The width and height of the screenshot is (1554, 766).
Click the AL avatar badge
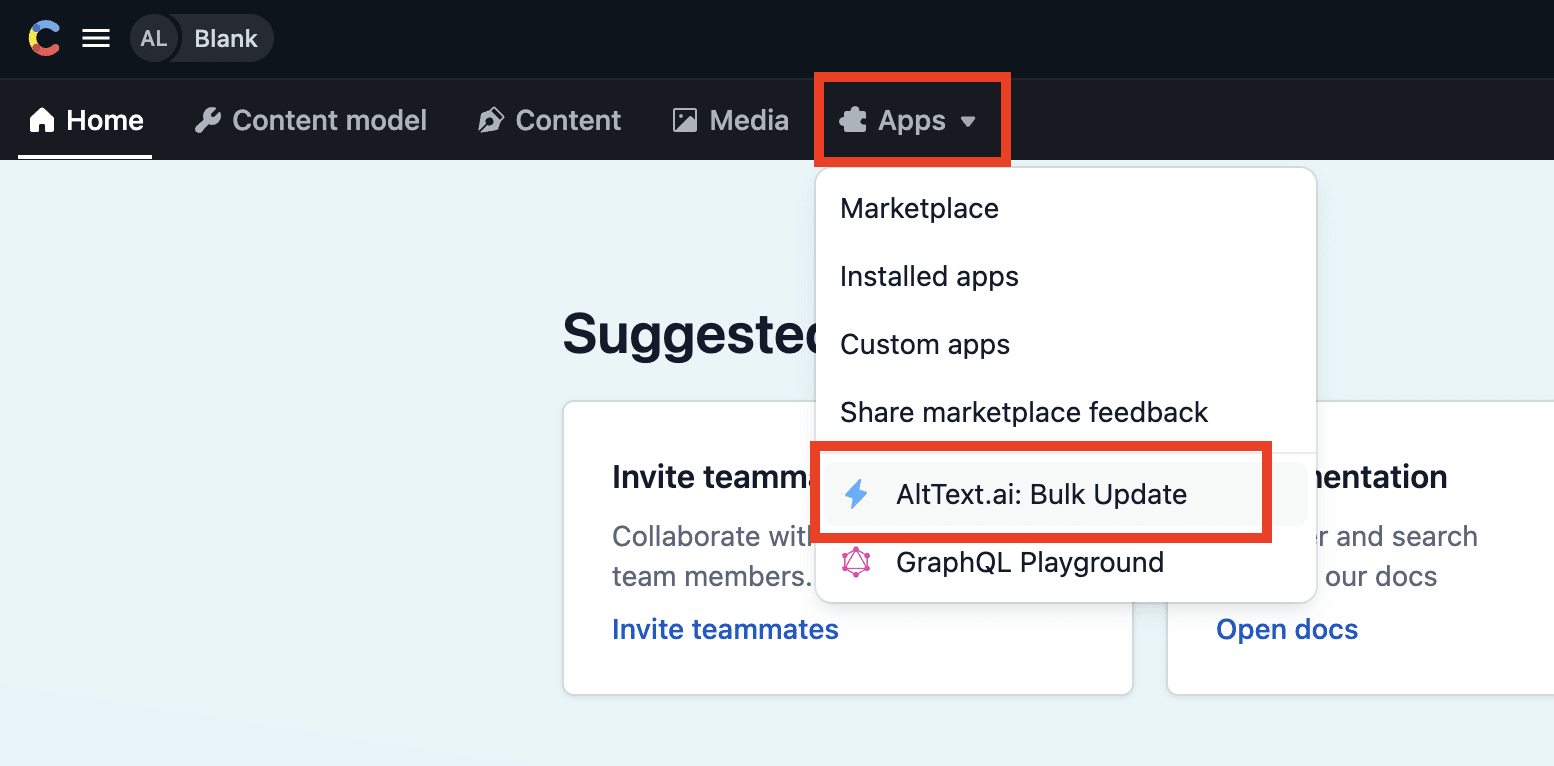154,39
